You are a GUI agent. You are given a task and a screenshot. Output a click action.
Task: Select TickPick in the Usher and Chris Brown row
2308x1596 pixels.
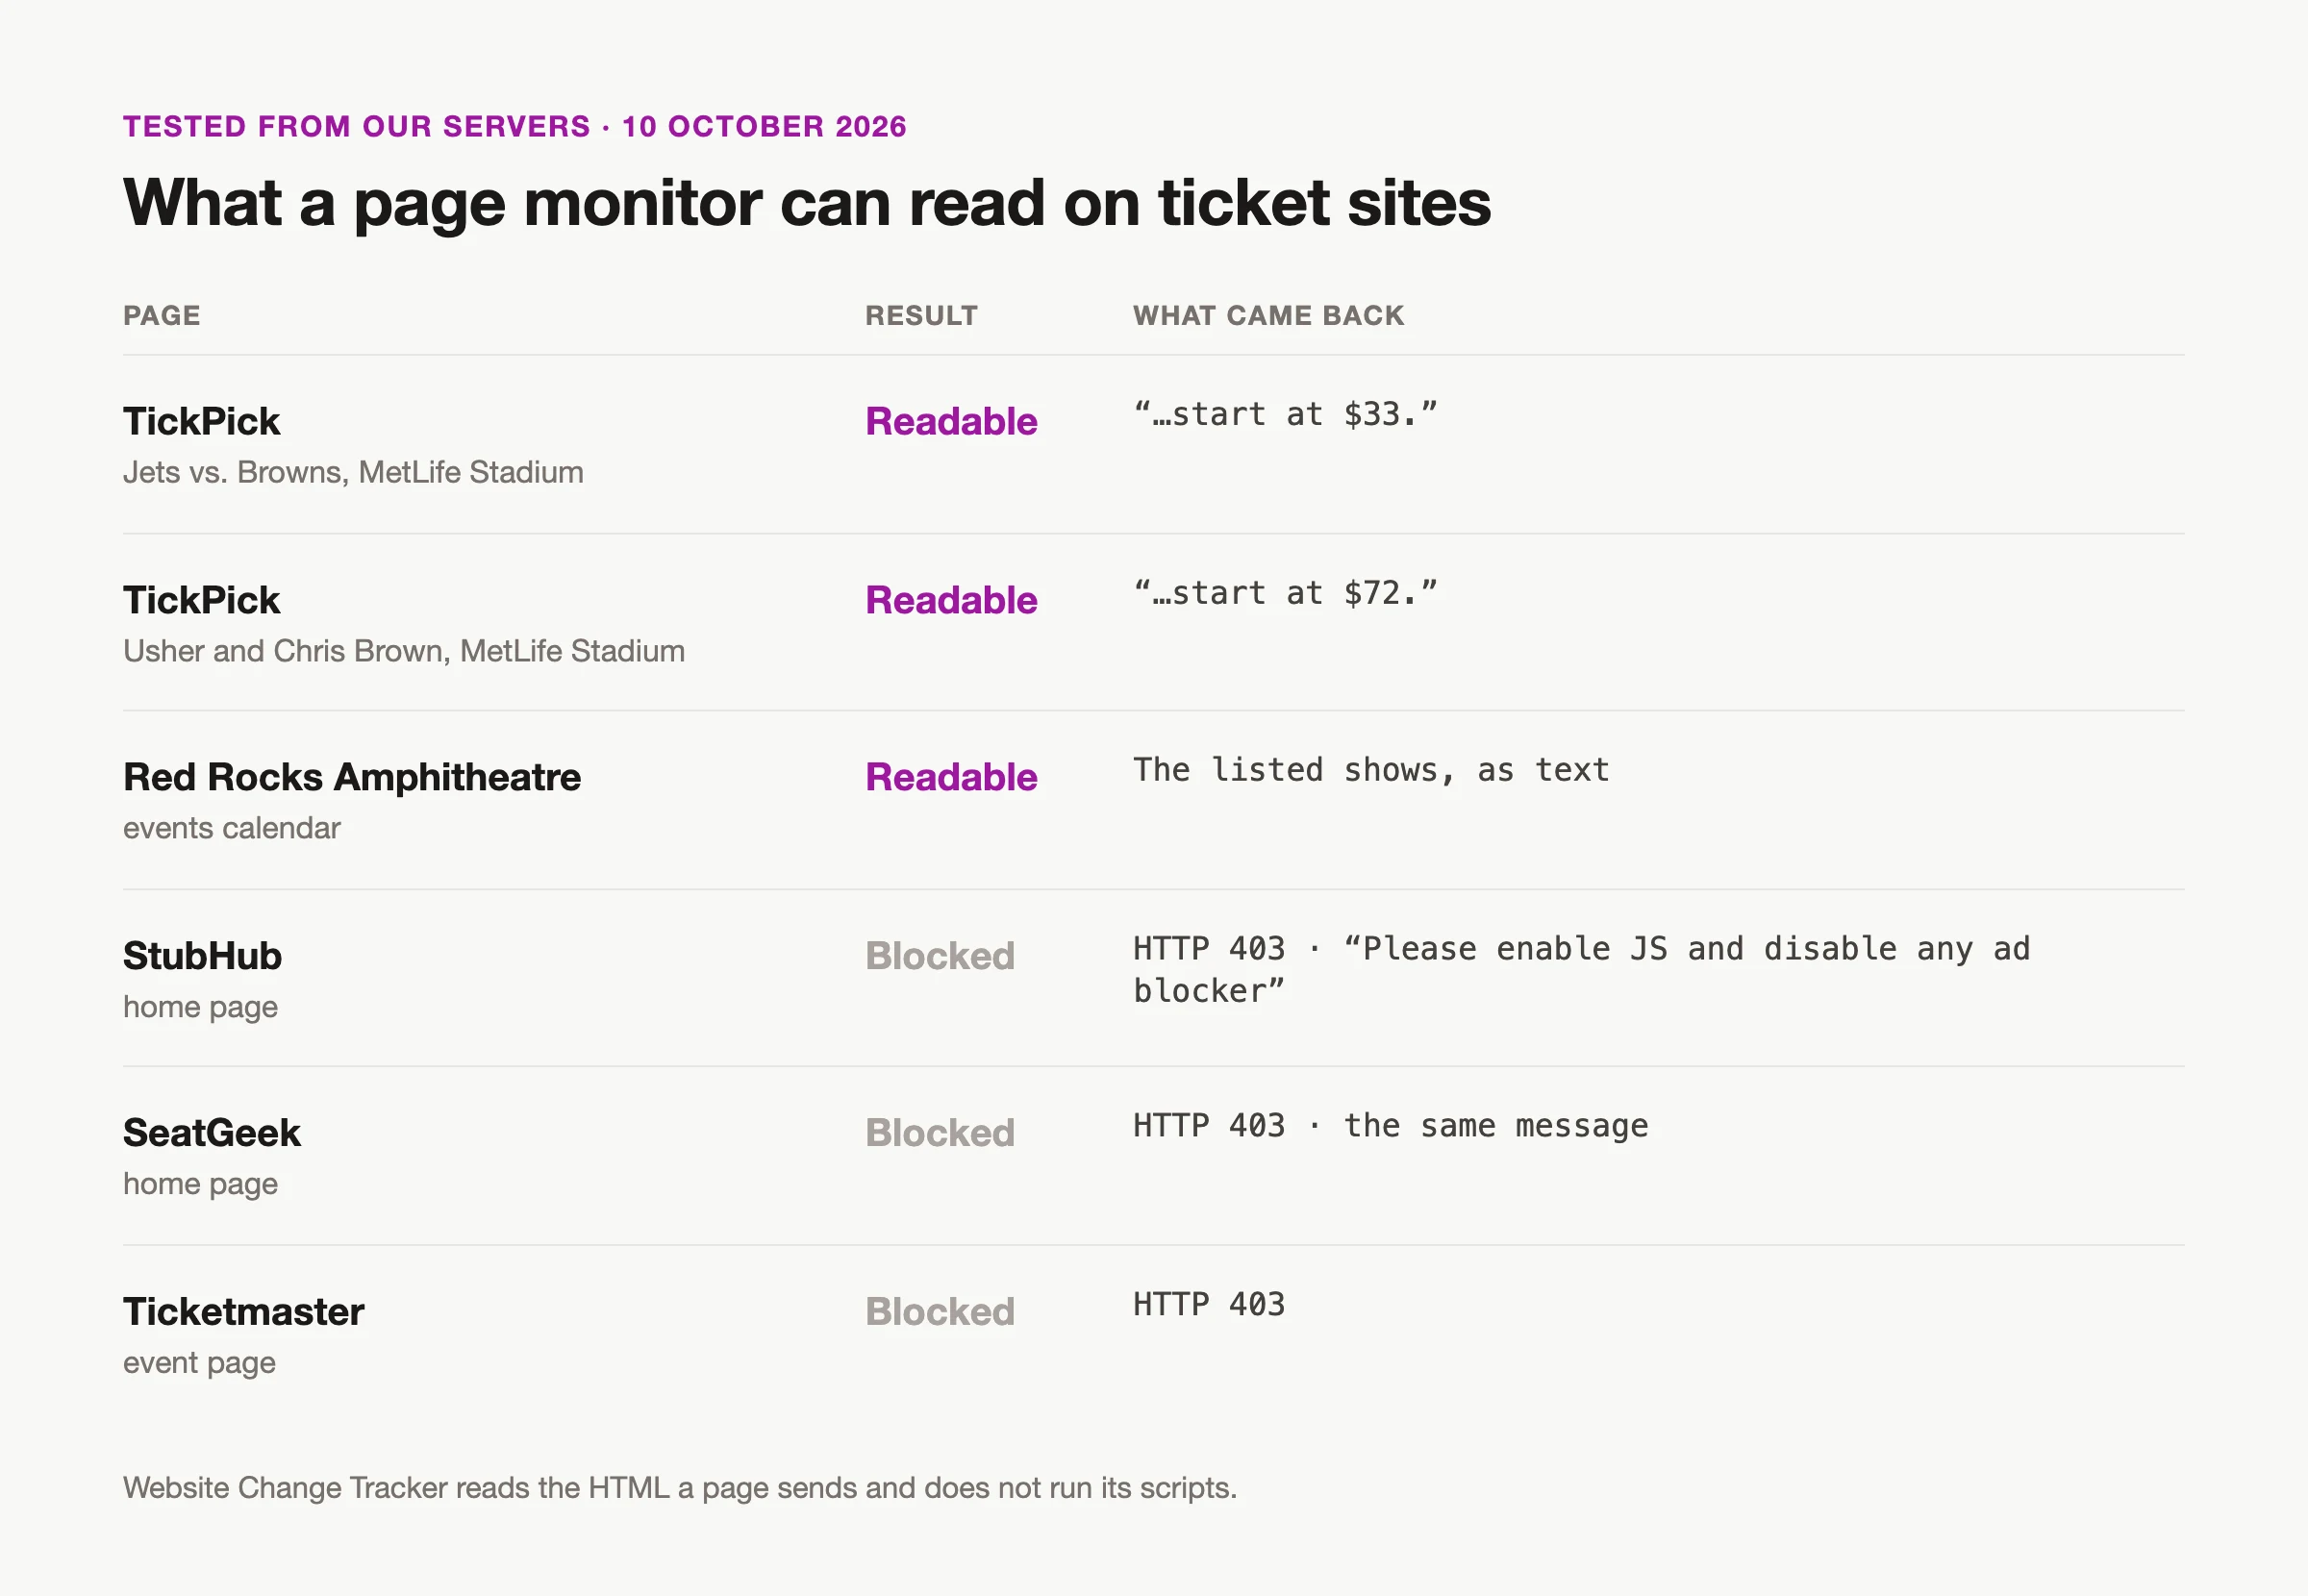point(201,600)
